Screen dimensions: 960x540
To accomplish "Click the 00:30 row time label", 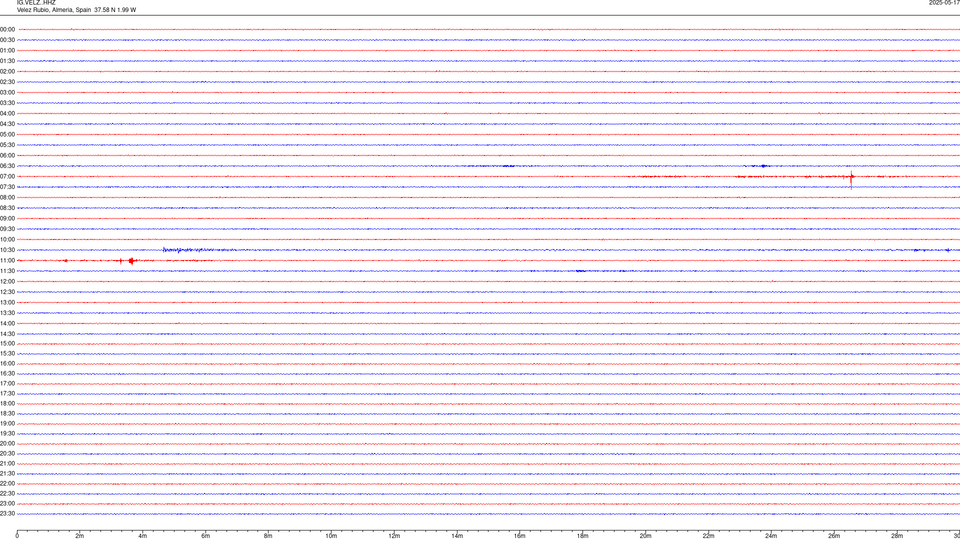I will click(8, 40).
